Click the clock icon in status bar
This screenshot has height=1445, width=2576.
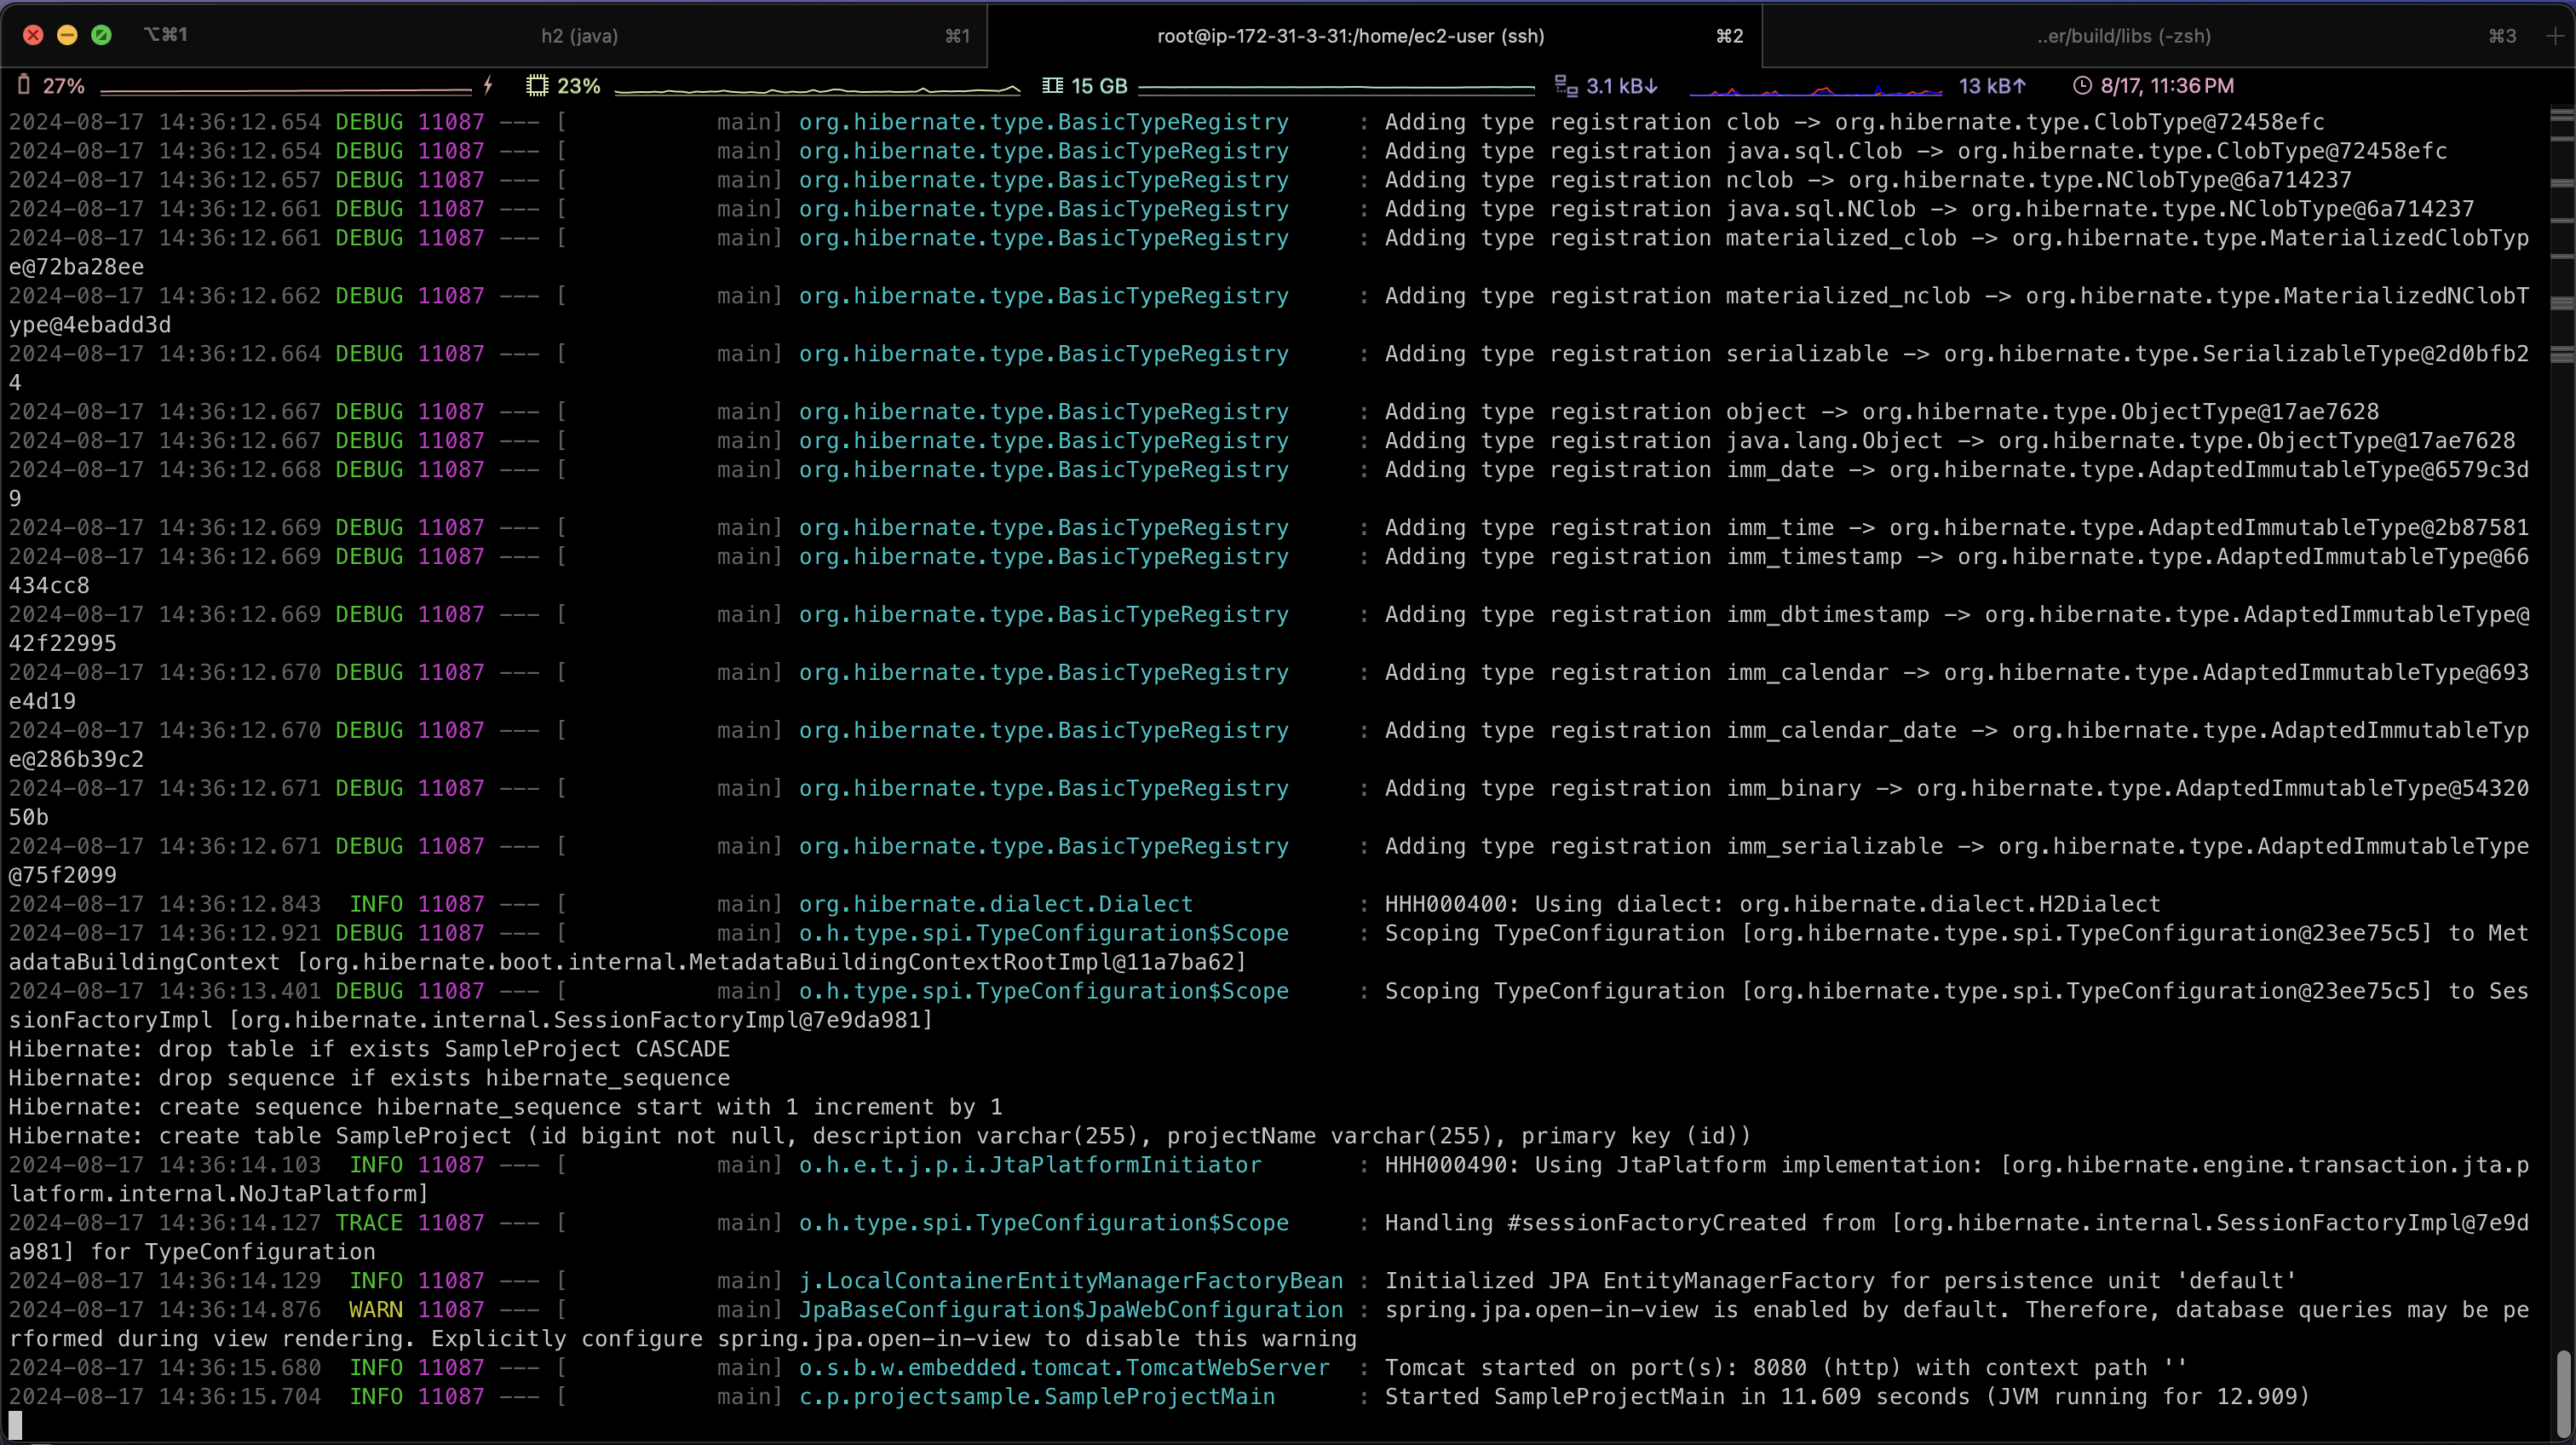pos(2082,86)
